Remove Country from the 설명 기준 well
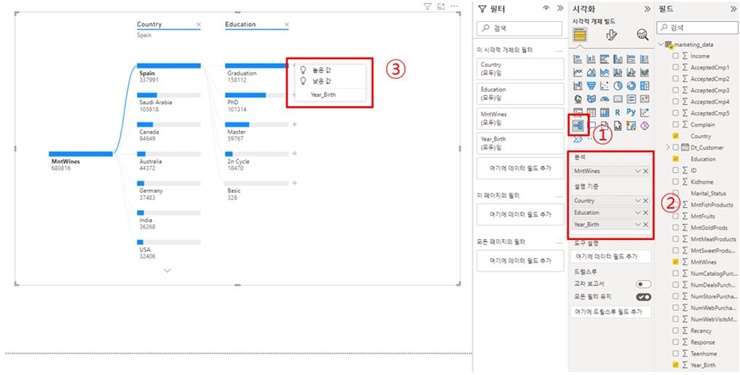This screenshot has height=375, width=740. [646, 201]
